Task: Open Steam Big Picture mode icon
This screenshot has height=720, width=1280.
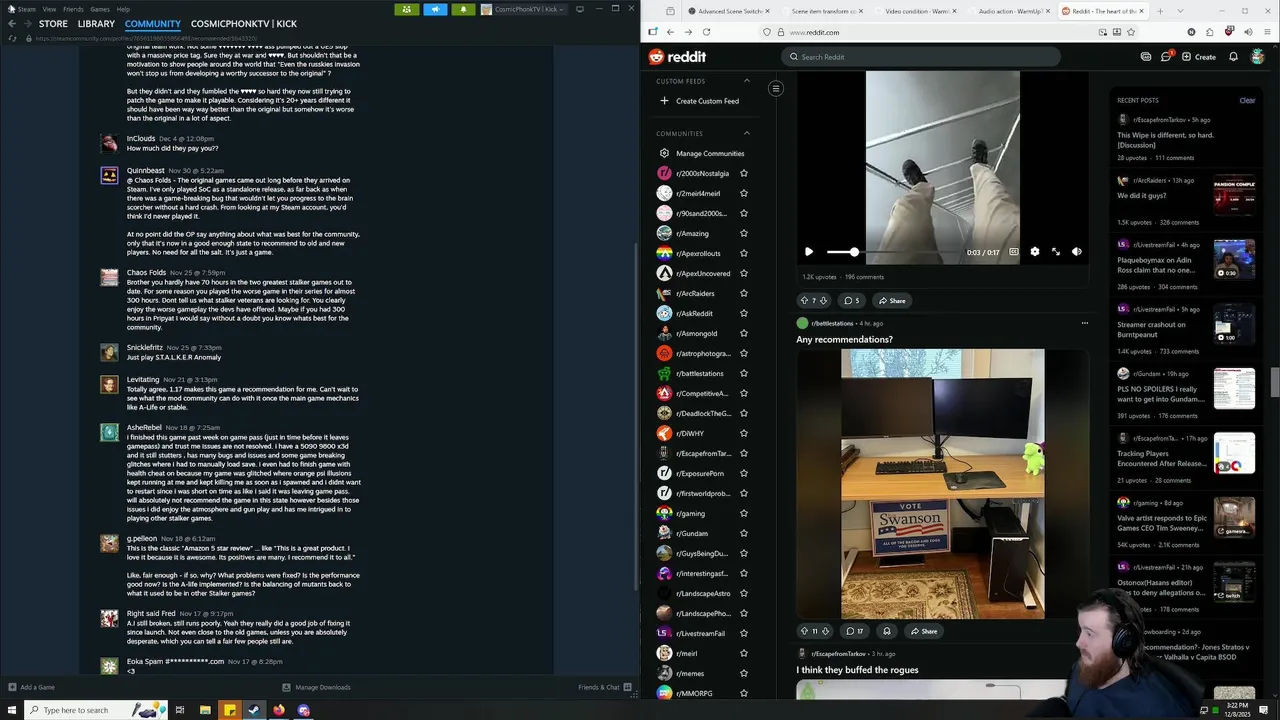Action: [578, 9]
